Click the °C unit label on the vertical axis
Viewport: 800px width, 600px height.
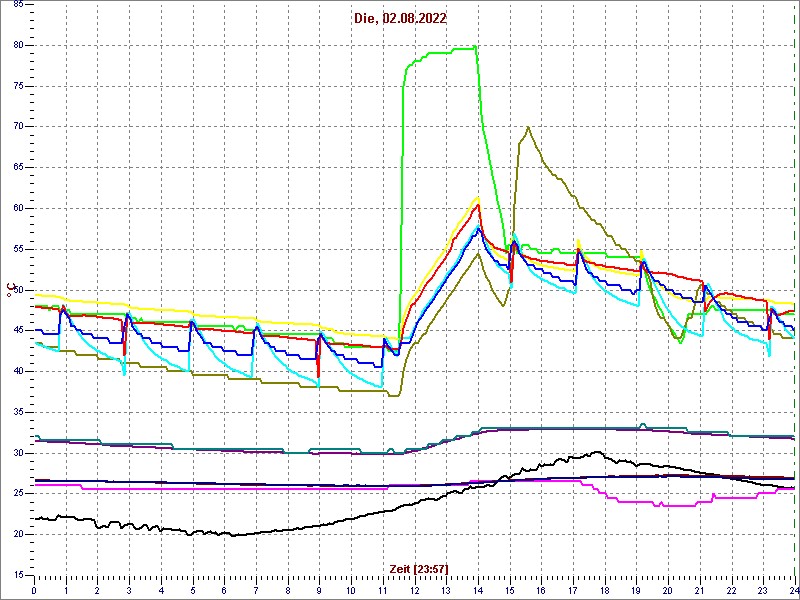10,290
